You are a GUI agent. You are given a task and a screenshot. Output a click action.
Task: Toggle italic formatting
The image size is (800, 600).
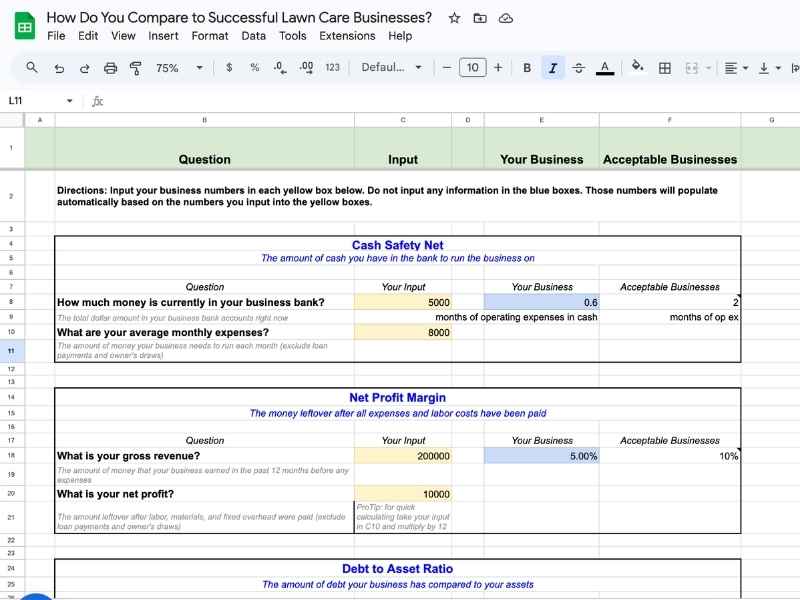click(x=553, y=68)
